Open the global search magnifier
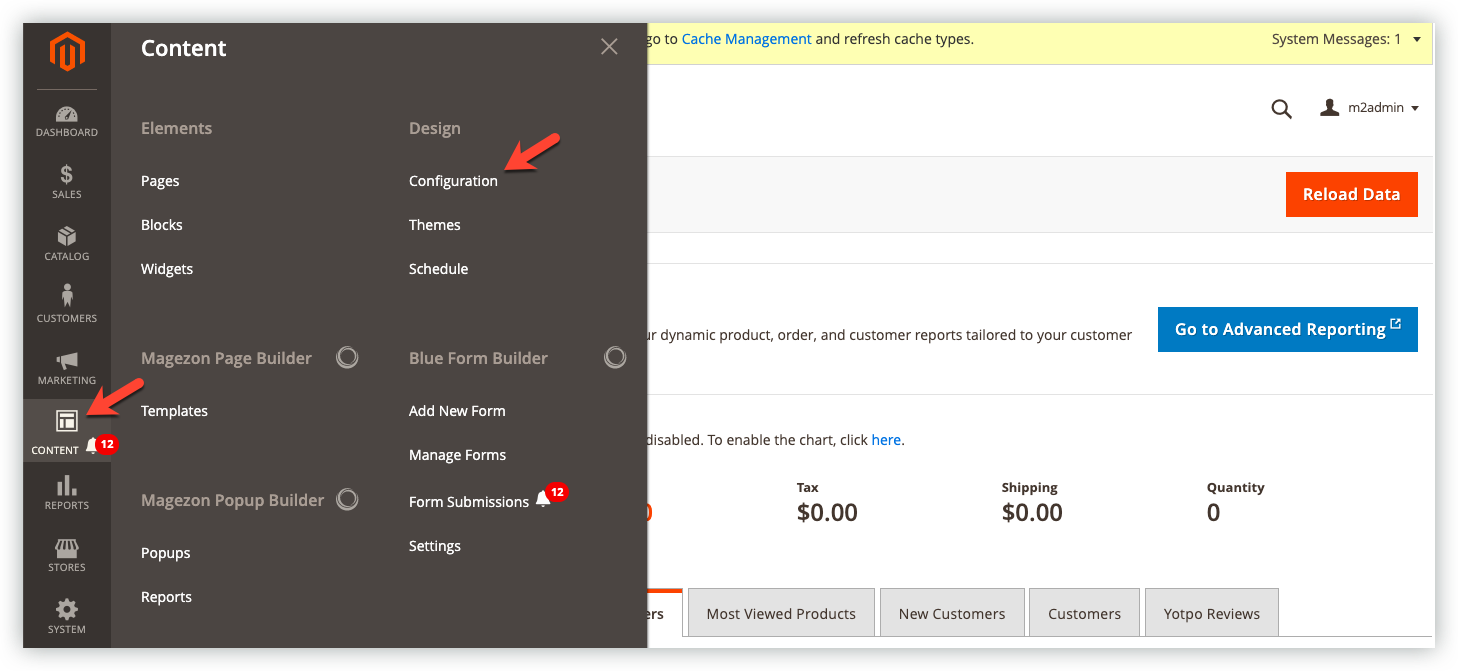This screenshot has width=1458, height=671. (1281, 108)
